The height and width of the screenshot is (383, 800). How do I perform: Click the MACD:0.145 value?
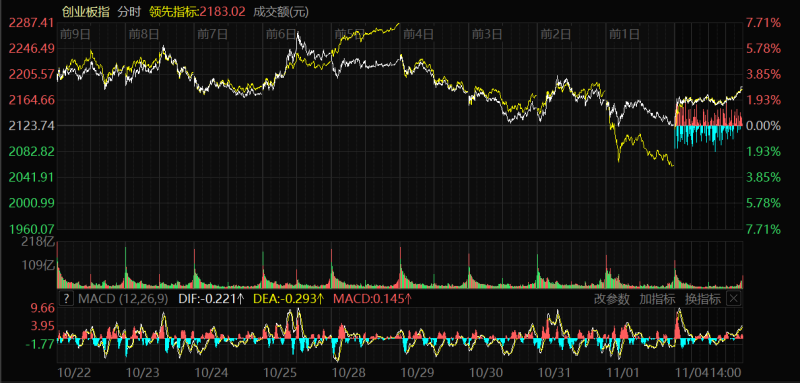[x=372, y=299]
